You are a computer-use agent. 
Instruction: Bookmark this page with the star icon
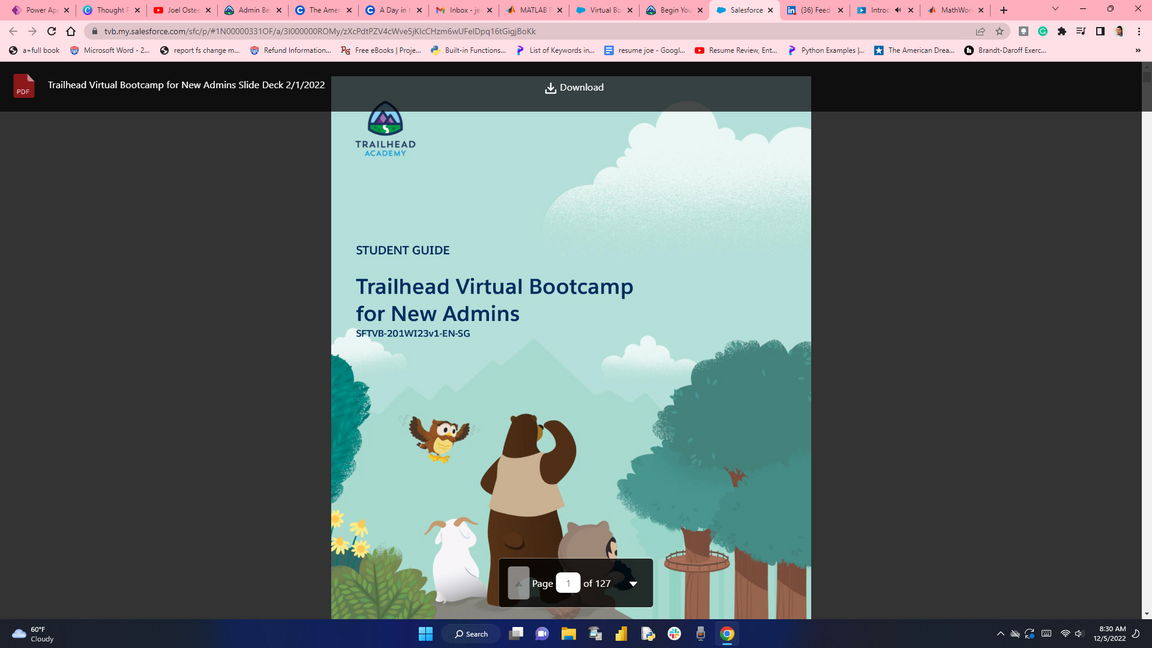[x=999, y=32]
